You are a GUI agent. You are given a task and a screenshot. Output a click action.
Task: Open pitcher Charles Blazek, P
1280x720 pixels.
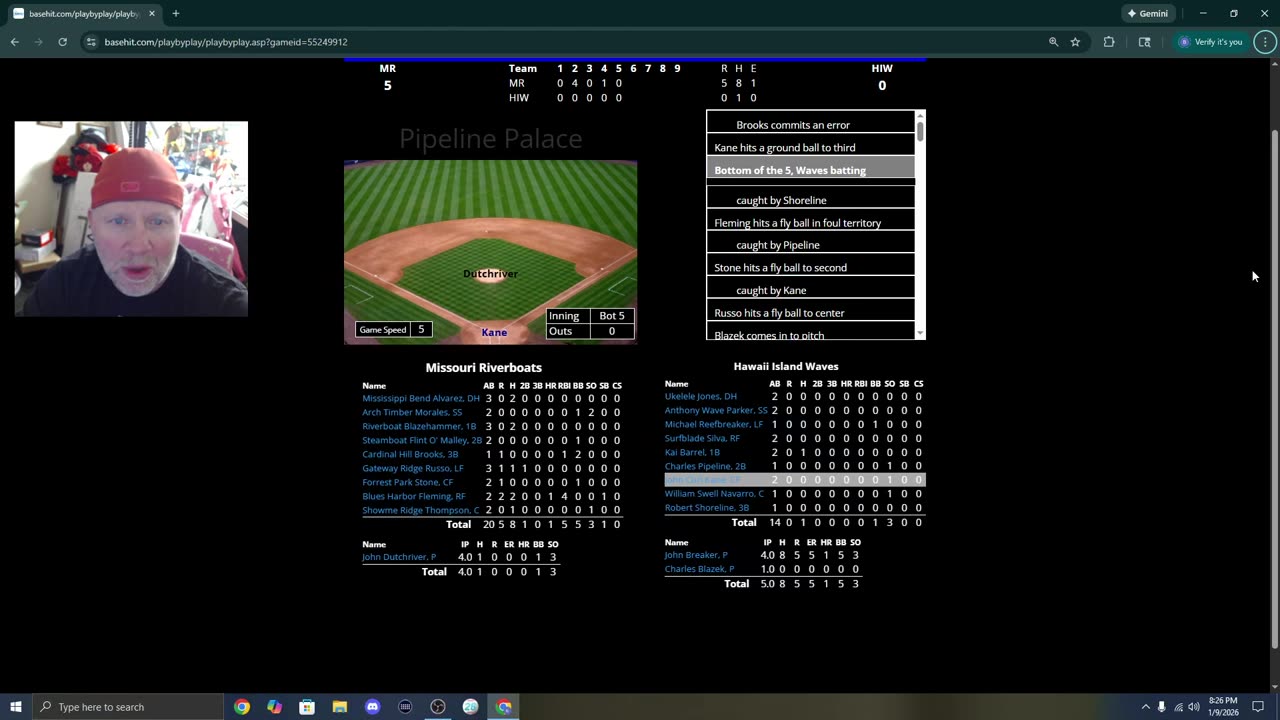699,569
